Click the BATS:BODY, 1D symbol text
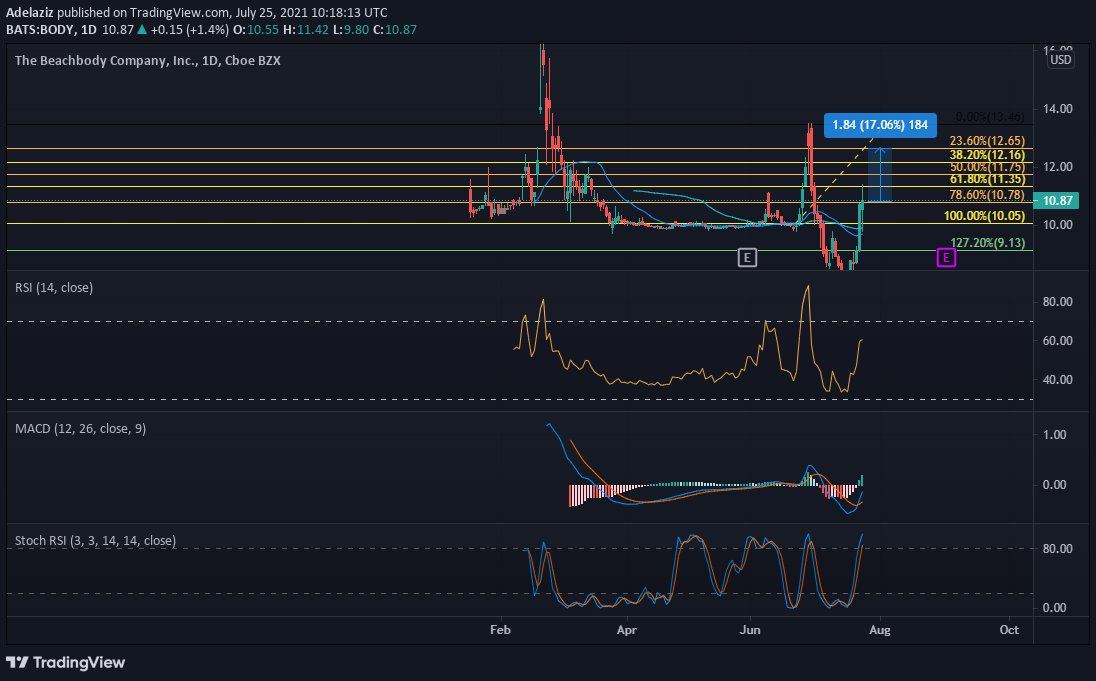Image resolution: width=1096 pixels, height=681 pixels. (51, 29)
